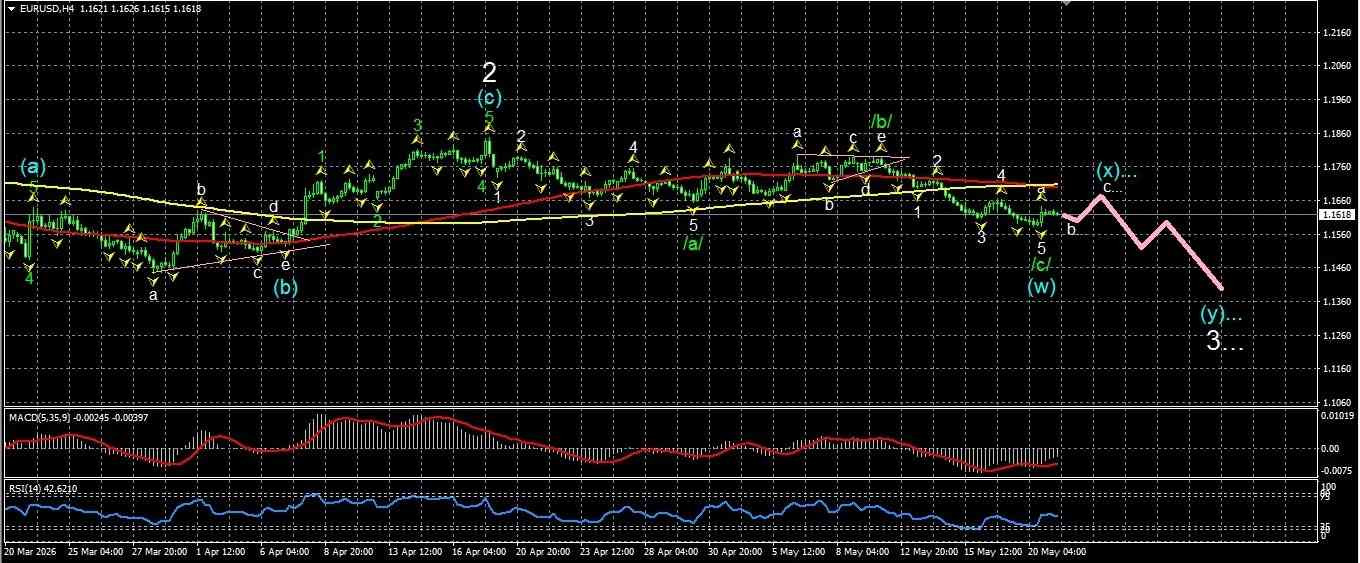Click the 1.1460 price axis label
Image resolution: width=1360 pixels, height=563 pixels.
pyautogui.click(x=1335, y=268)
